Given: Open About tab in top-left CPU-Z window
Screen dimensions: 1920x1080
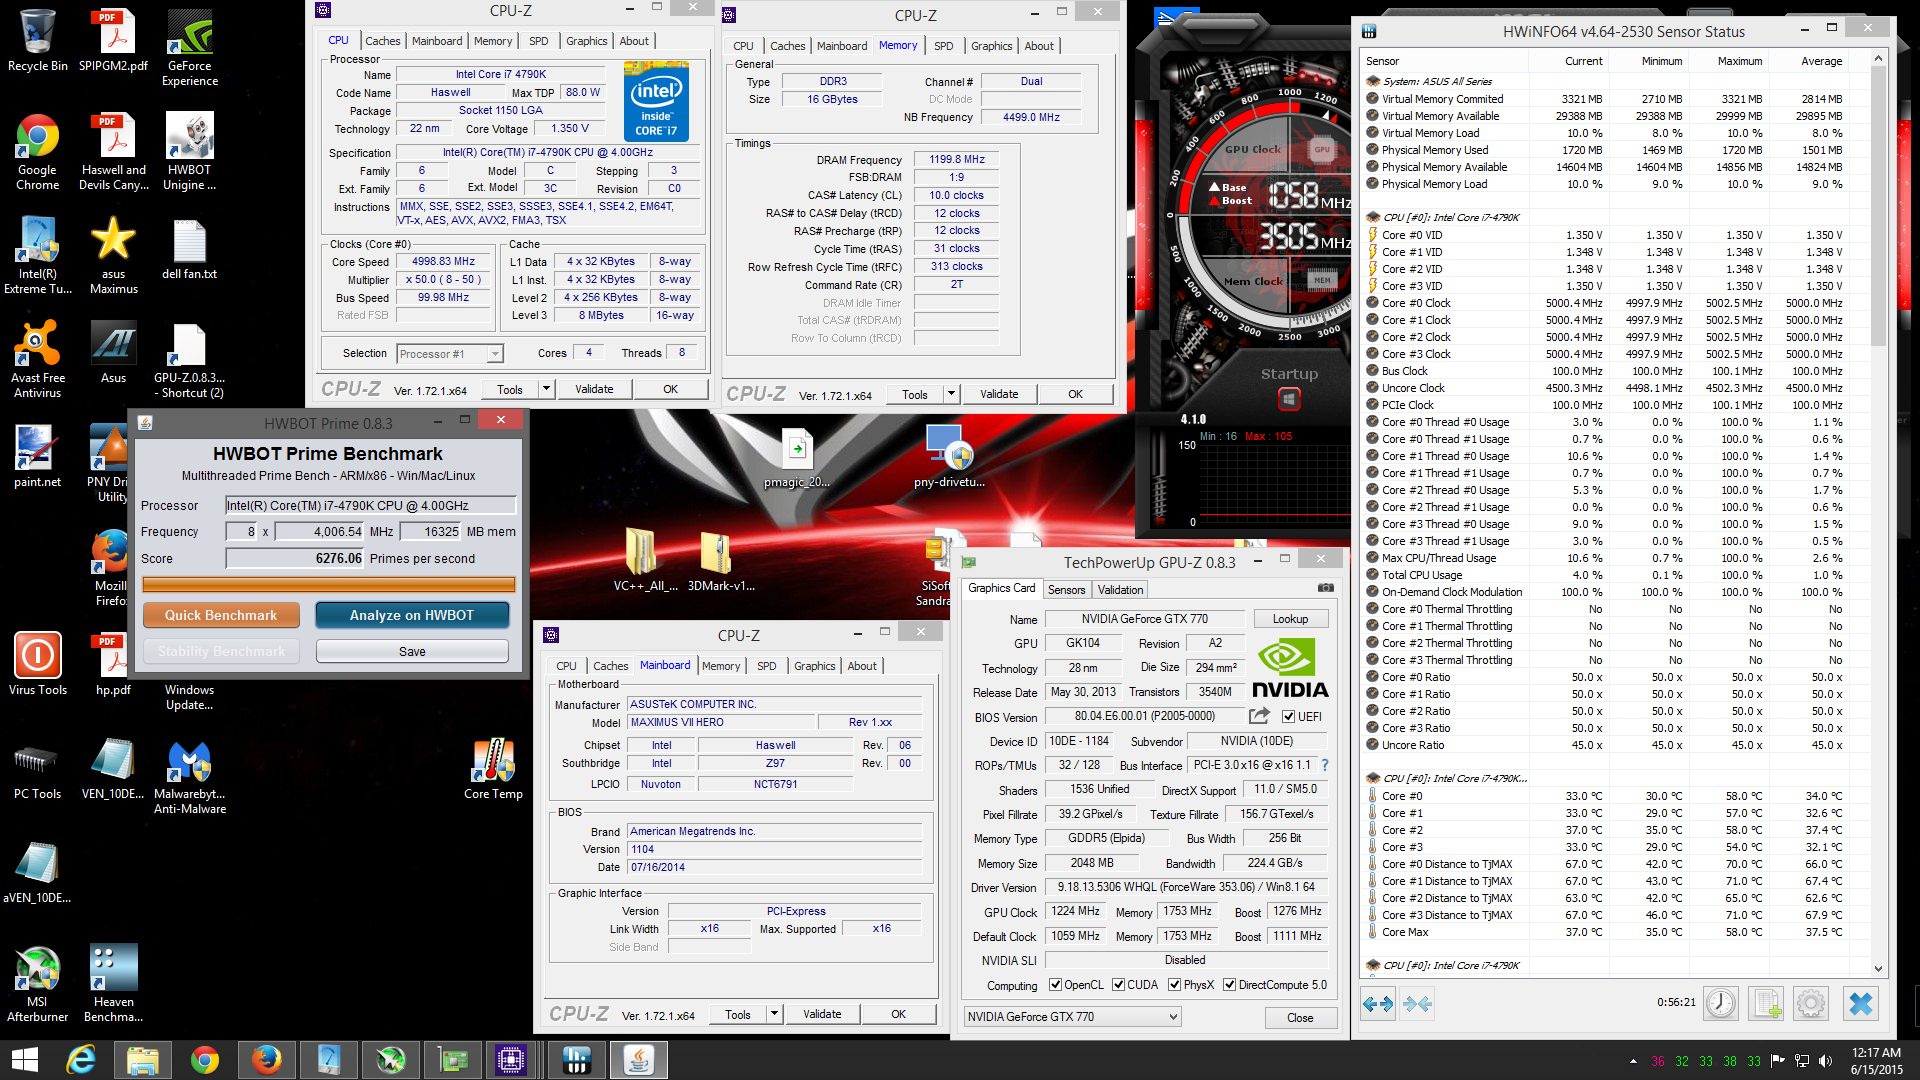Looking at the screenshot, I should [633, 41].
